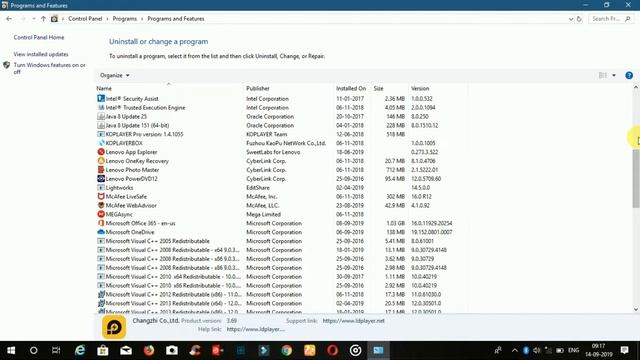Click the McAfee WebAdvisor icon
The width and height of the screenshot is (640, 360).
point(101,205)
